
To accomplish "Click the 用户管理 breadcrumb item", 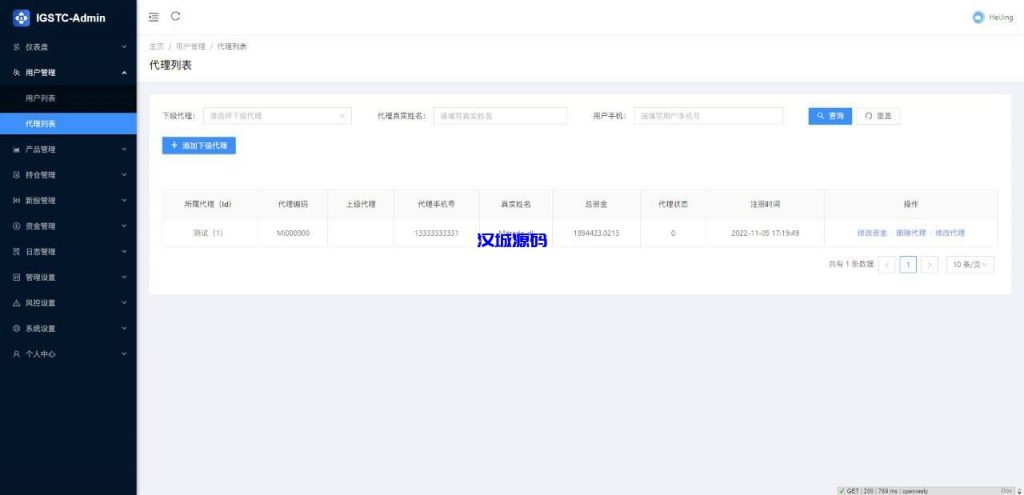I will [190, 47].
